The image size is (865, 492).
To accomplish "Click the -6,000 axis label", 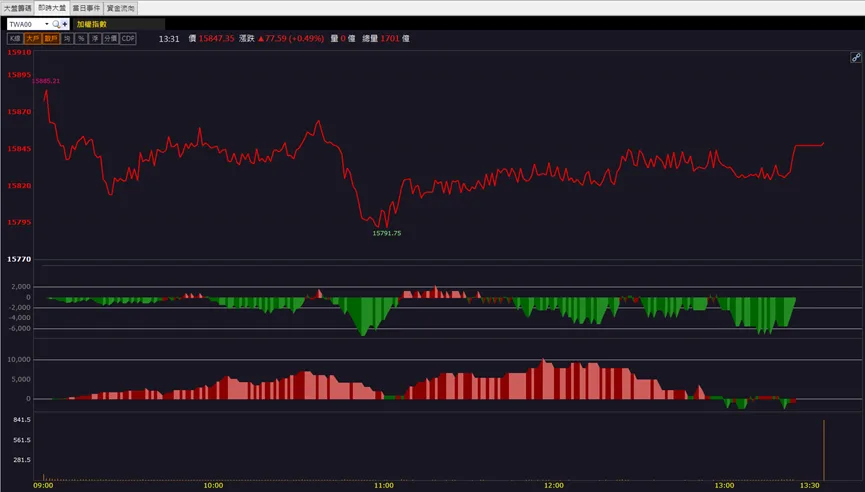I will click(x=20, y=329).
